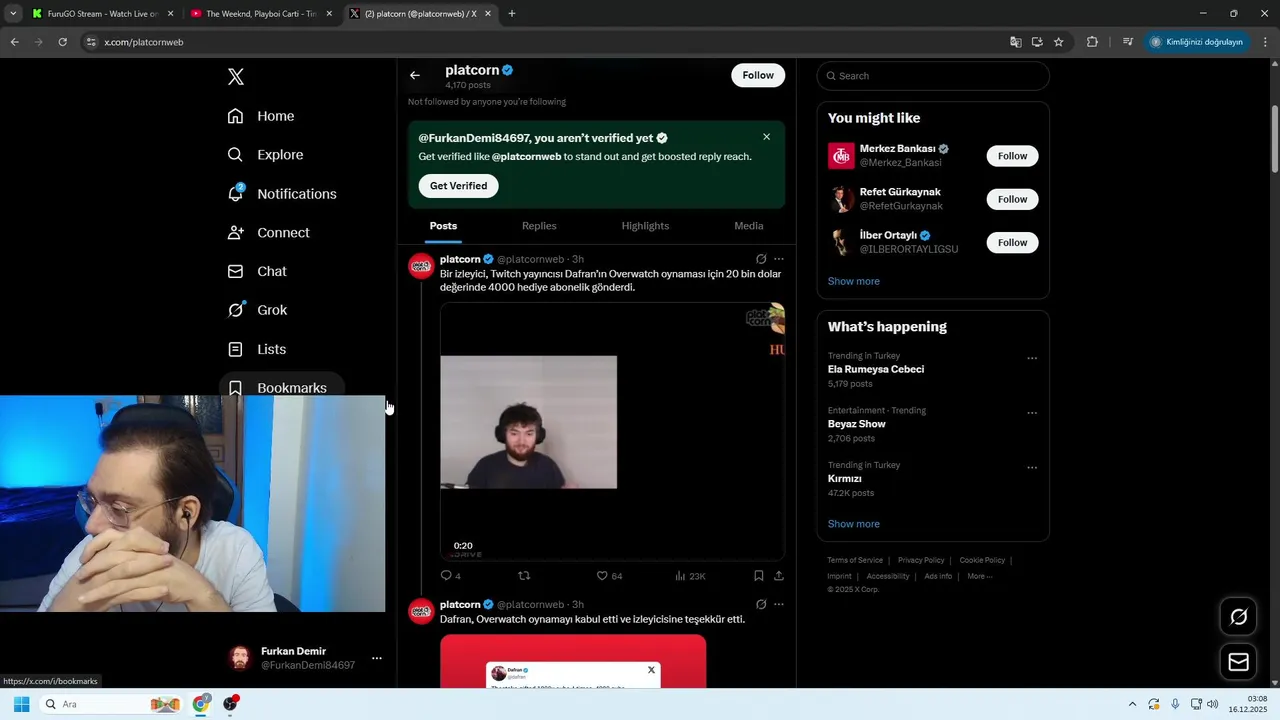Switch to FuruGO Stream browser tab
The width and height of the screenshot is (1280, 720).
102,14
